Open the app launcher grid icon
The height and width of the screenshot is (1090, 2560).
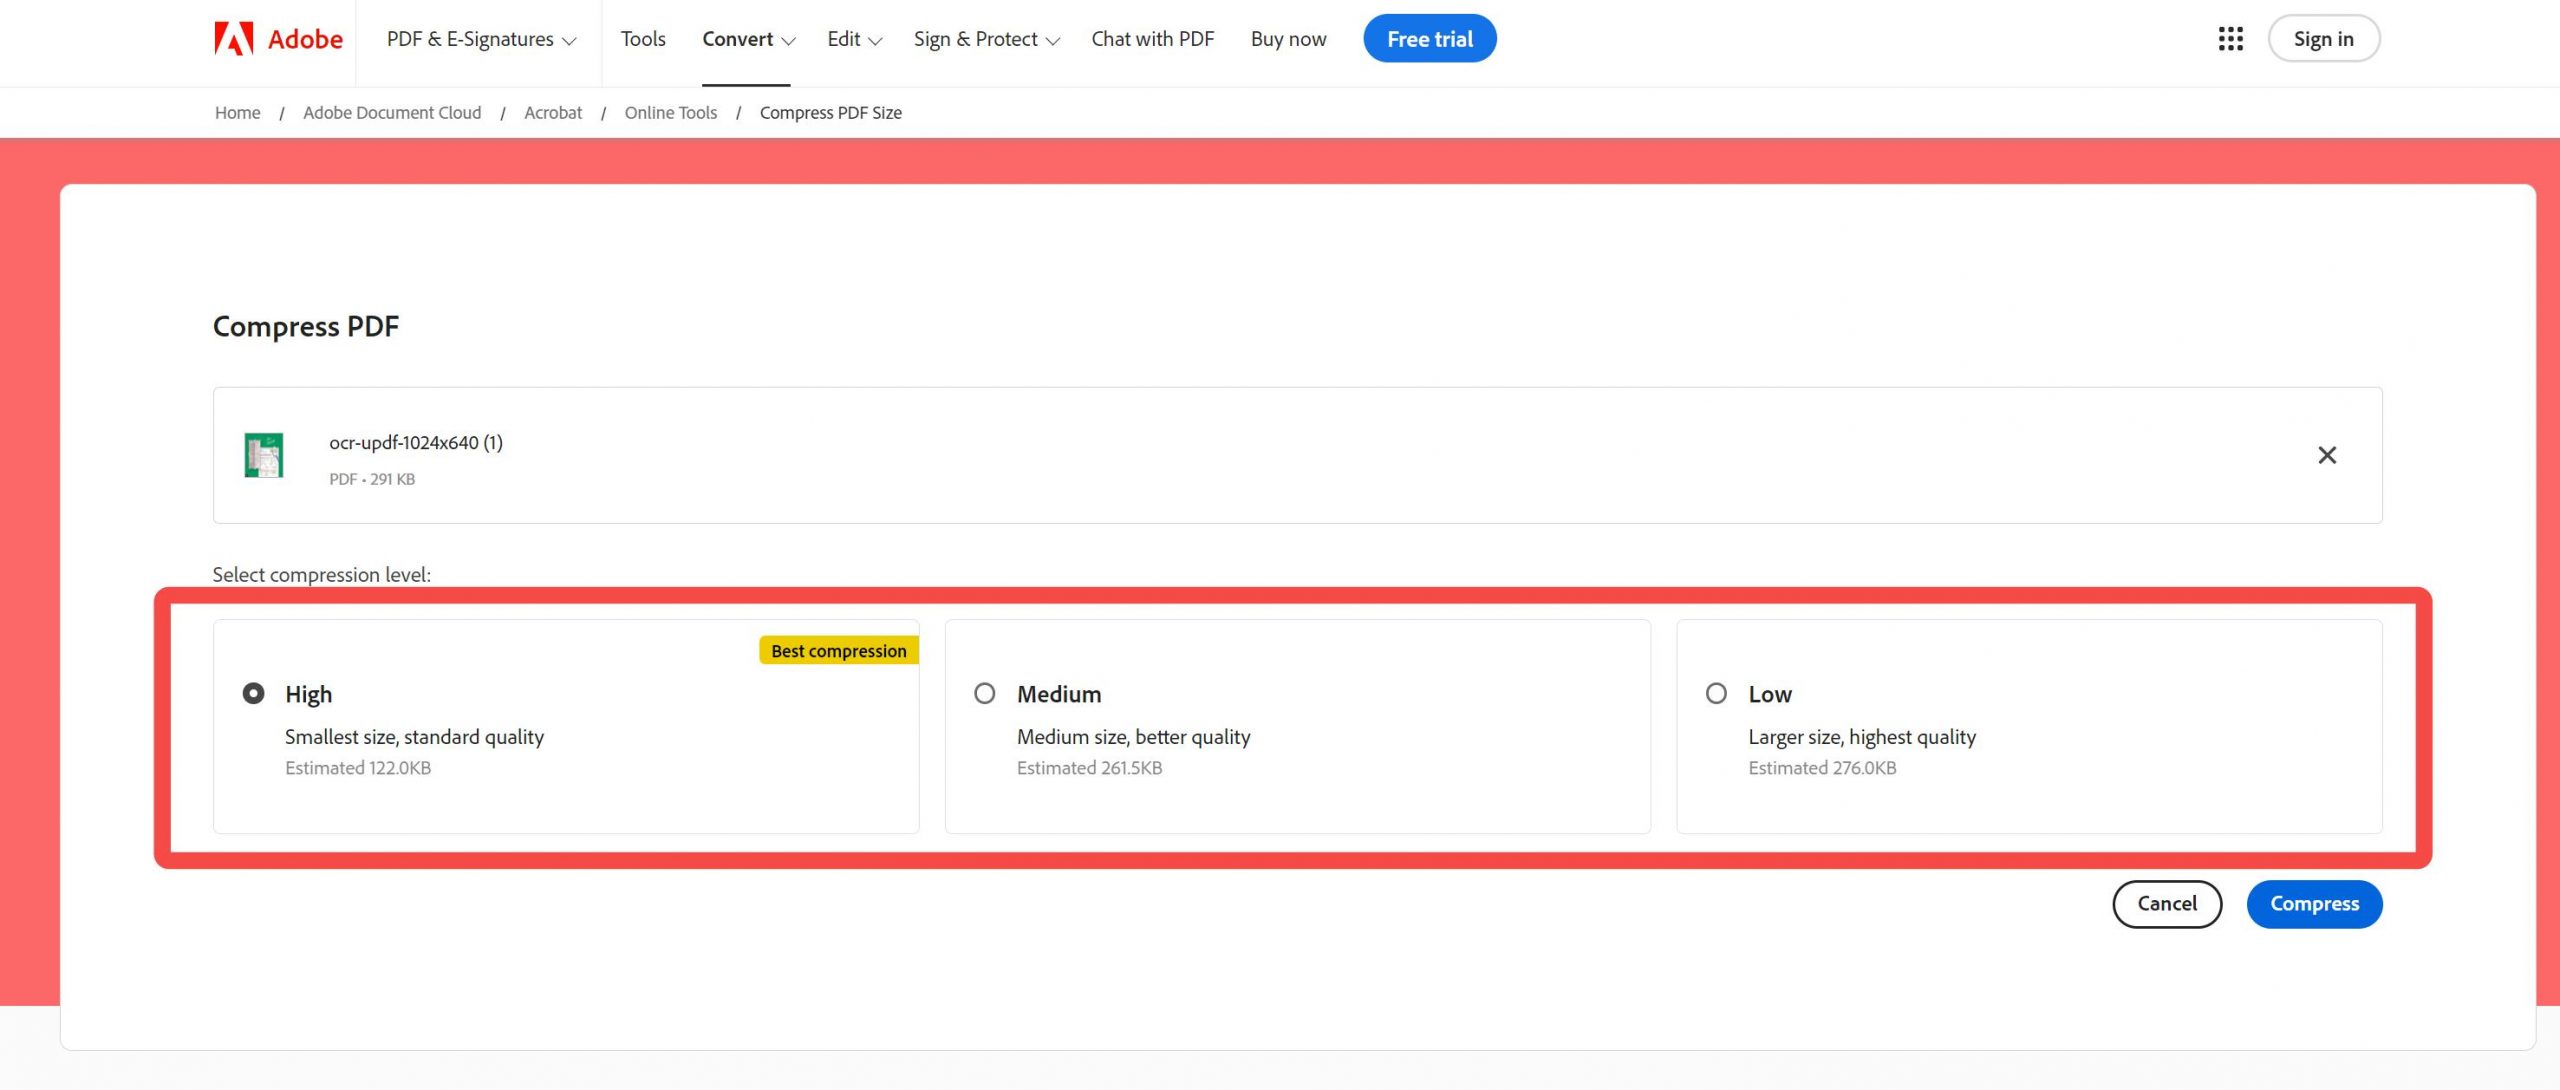point(2230,38)
